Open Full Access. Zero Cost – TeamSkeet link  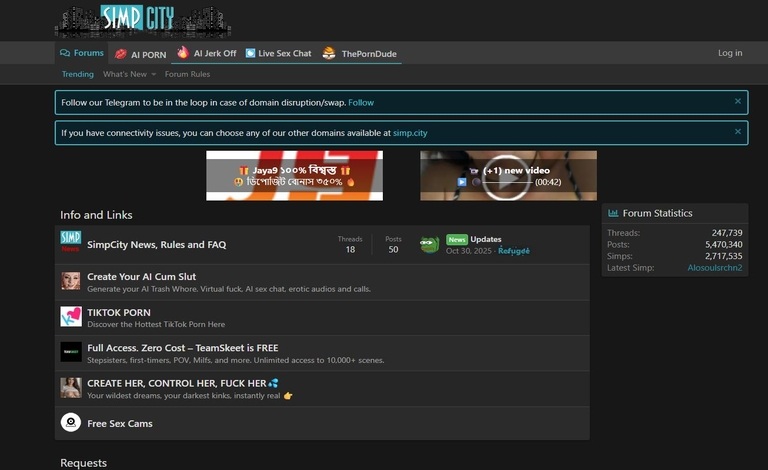click(183, 348)
